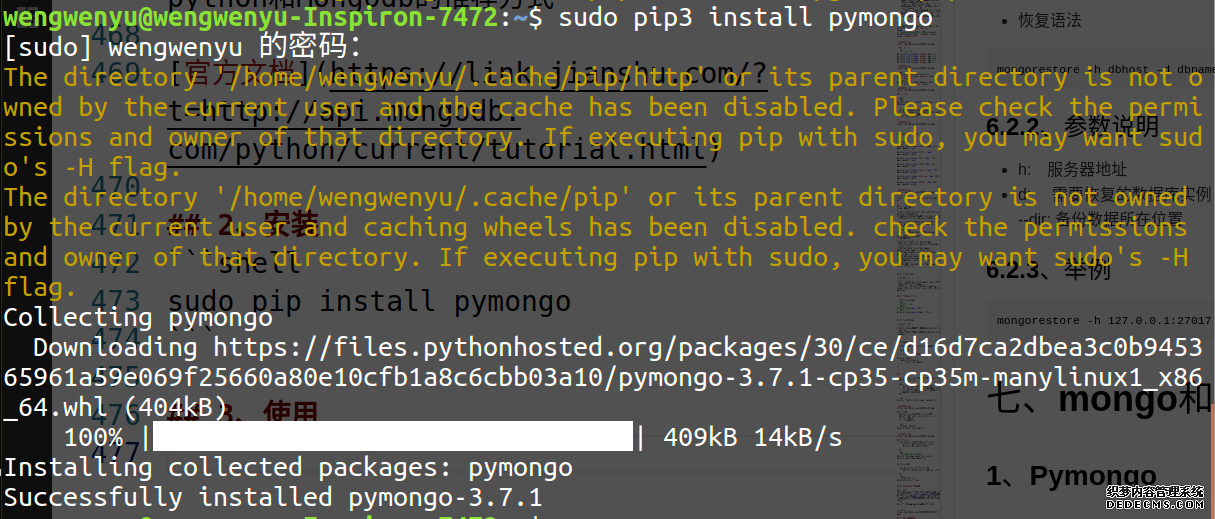Click the 'Collecting pymongo' output line
Image resolution: width=1215 pixels, height=519 pixels.
[138, 318]
